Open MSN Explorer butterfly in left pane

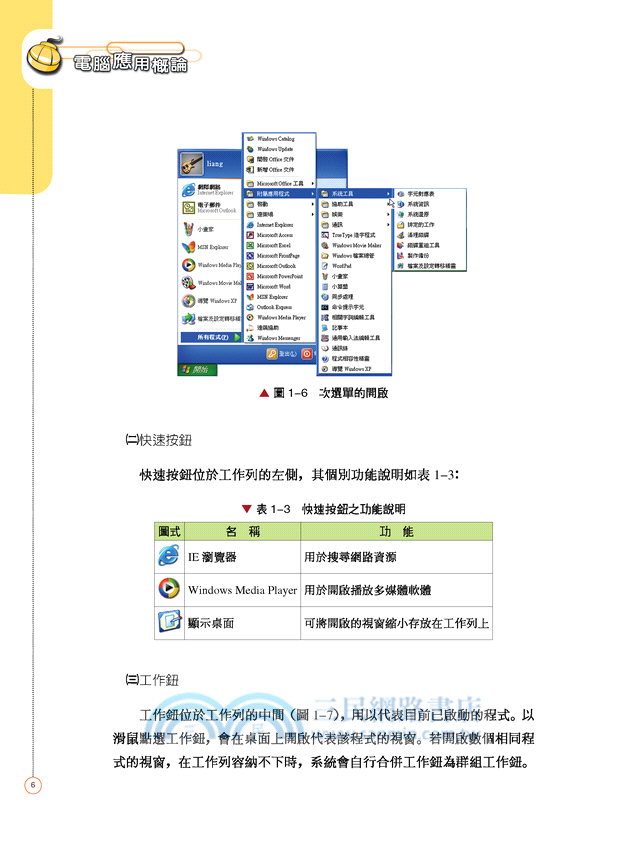(x=188, y=247)
